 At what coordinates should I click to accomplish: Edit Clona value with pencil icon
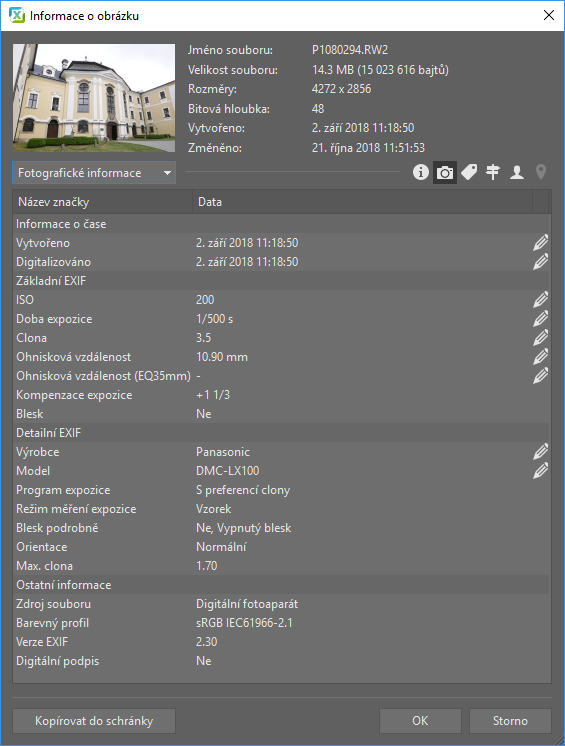[x=540, y=338]
